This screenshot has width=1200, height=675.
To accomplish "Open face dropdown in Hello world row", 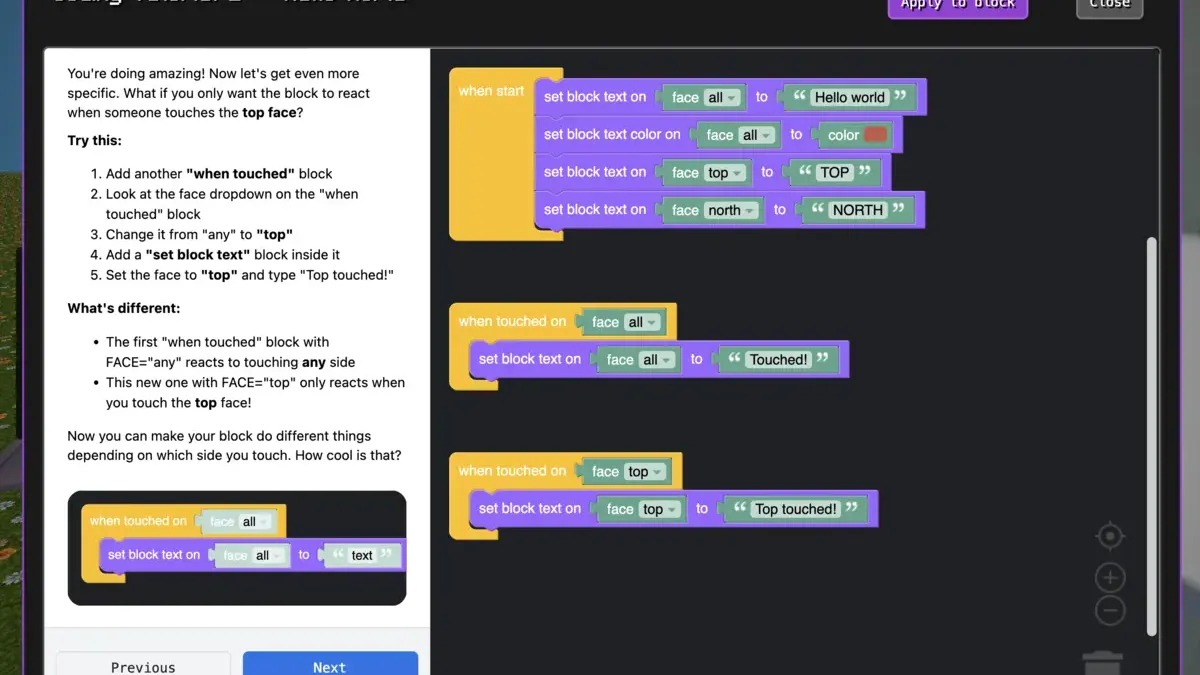I will [722, 98].
